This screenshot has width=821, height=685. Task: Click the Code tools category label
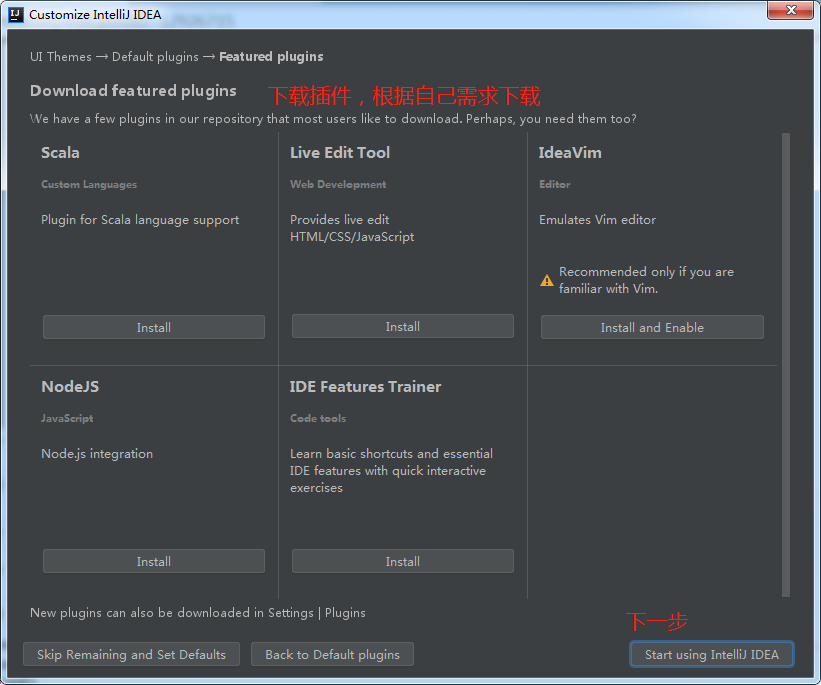[318, 418]
